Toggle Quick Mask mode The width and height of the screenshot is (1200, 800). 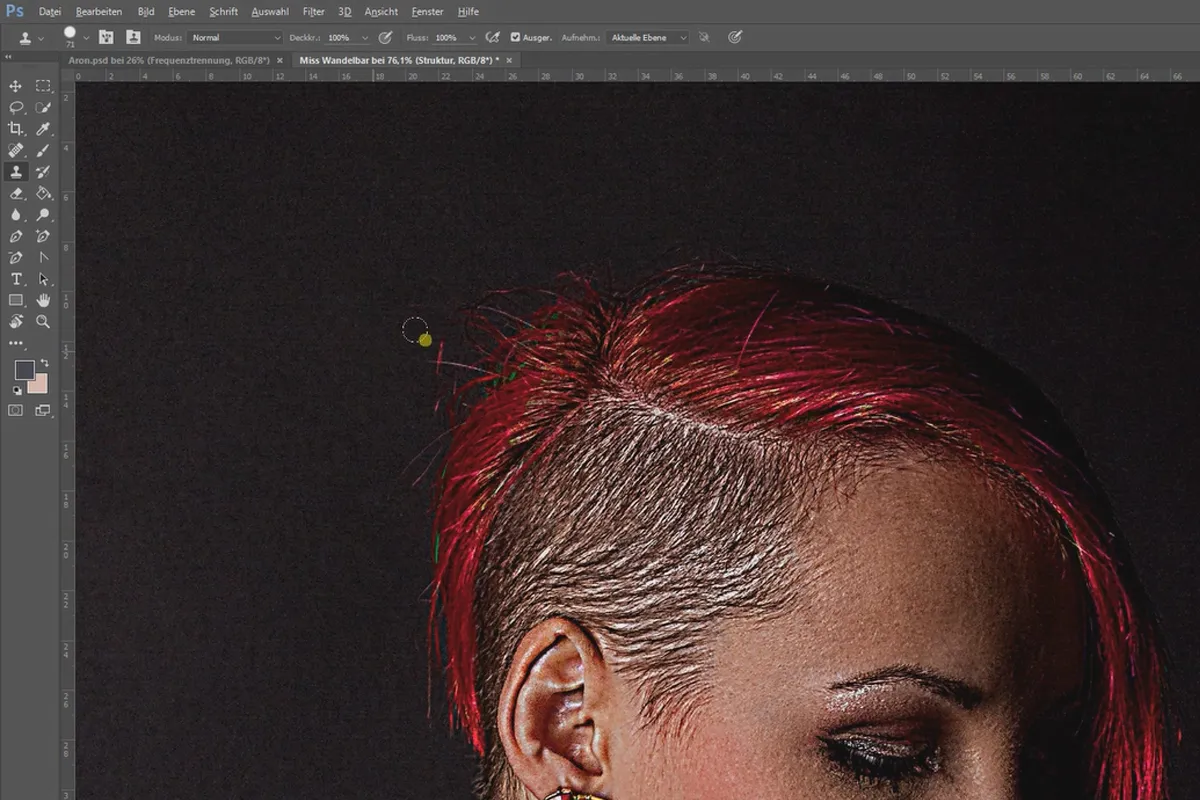pos(16,410)
